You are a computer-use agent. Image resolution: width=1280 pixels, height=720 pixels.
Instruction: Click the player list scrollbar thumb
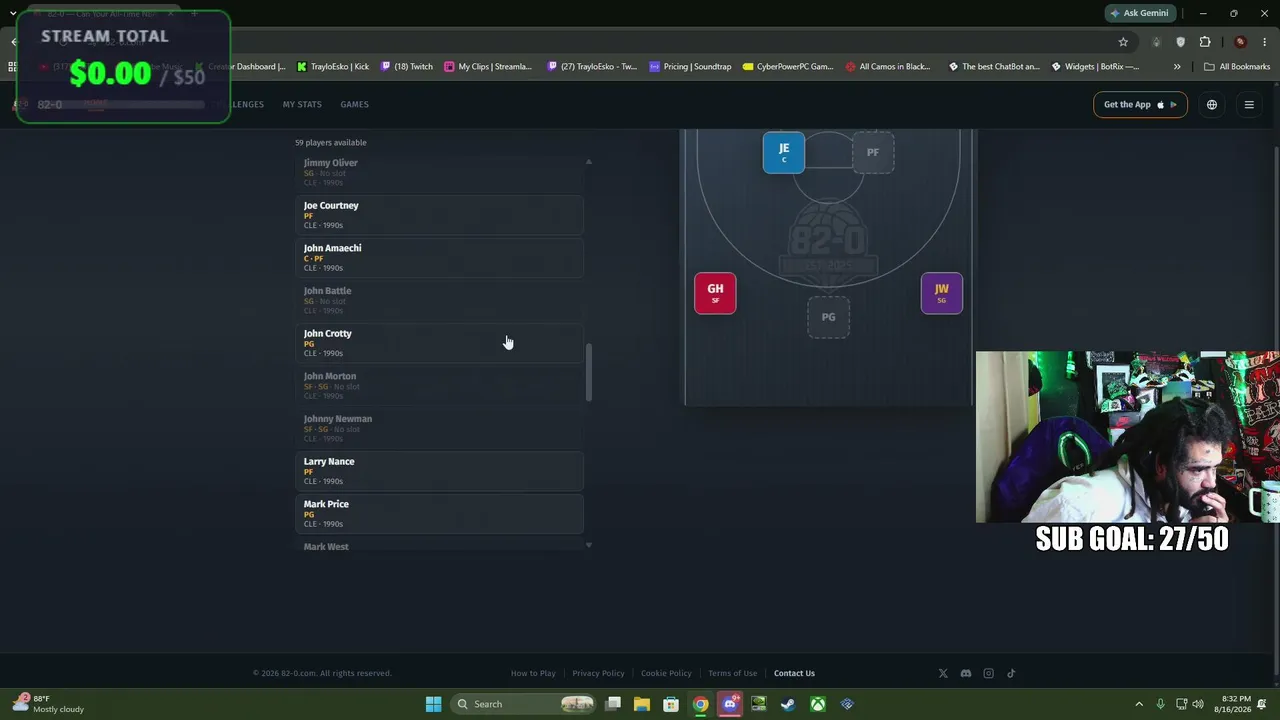(x=588, y=373)
